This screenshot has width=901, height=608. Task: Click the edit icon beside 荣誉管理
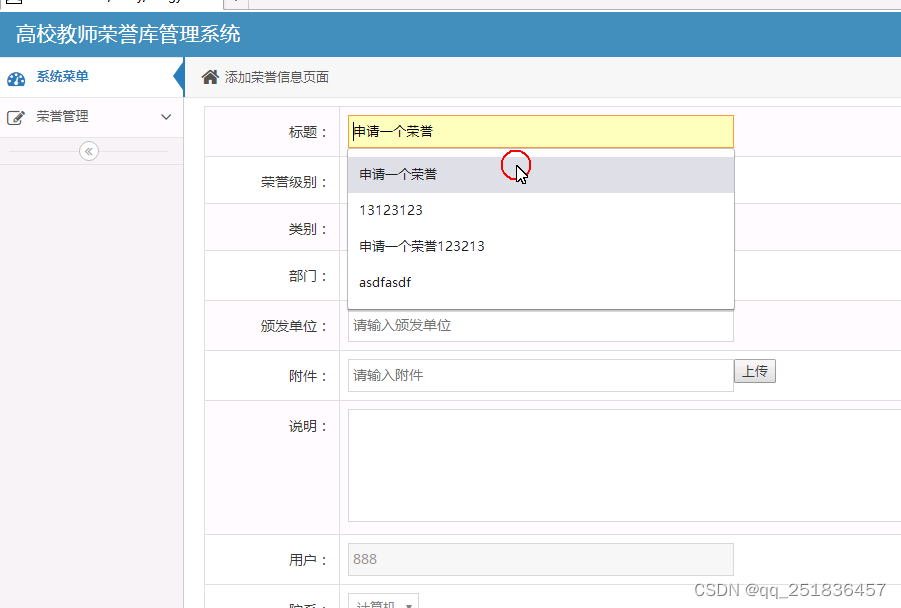click(16, 118)
